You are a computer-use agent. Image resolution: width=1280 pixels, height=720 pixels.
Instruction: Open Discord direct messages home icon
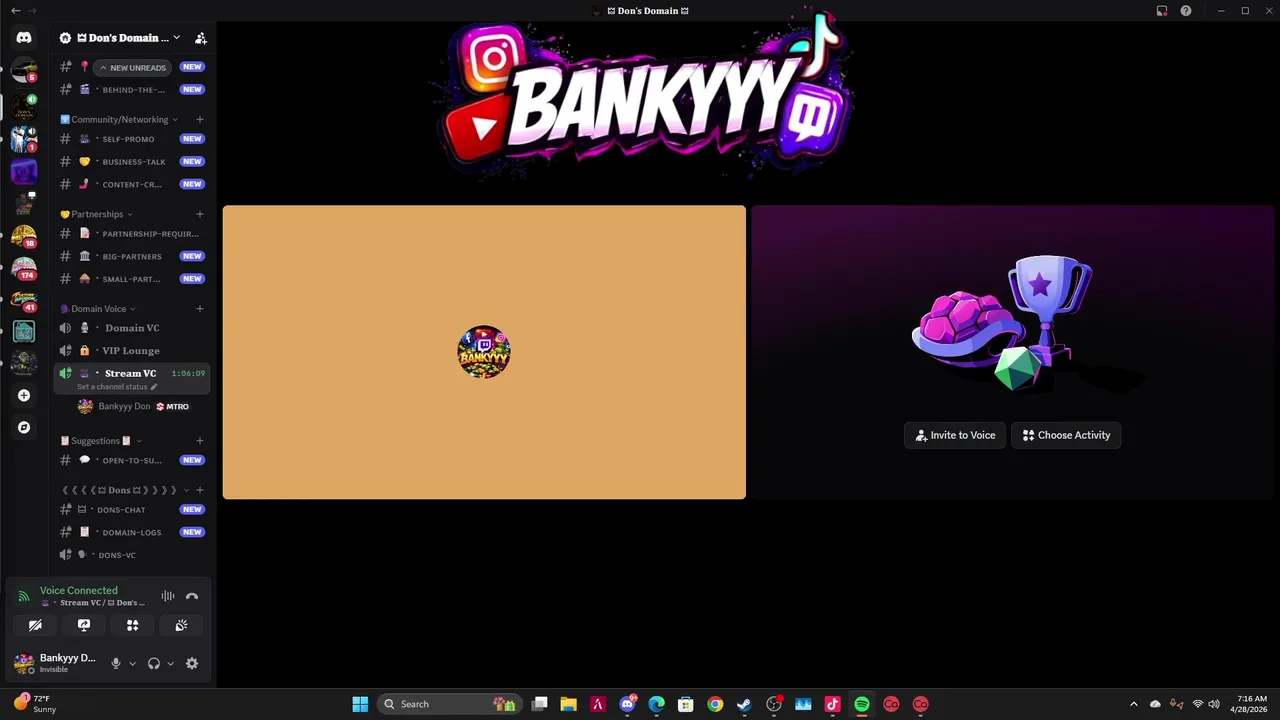click(24, 38)
